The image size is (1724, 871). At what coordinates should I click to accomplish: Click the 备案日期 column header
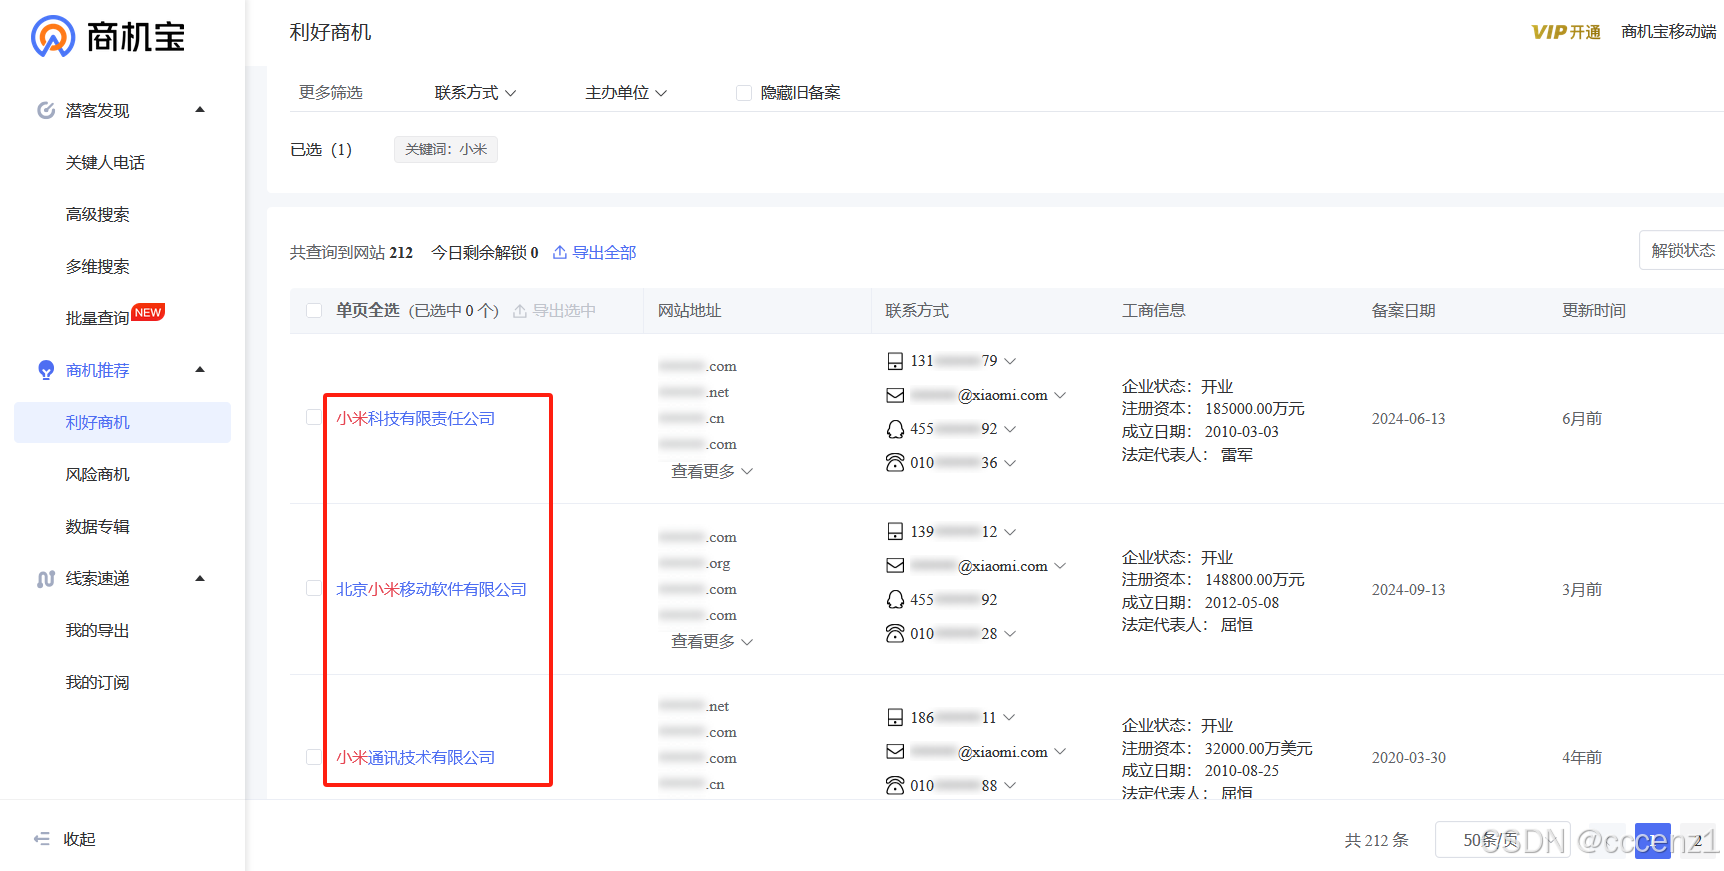click(1403, 311)
